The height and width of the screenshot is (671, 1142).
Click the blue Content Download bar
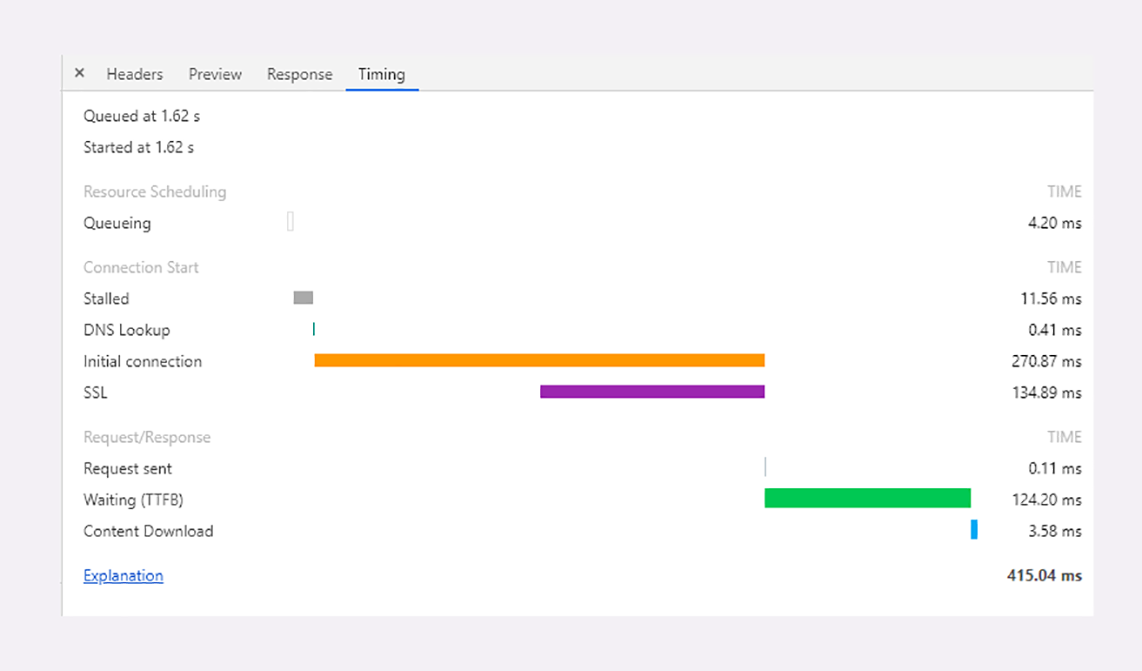(x=974, y=530)
